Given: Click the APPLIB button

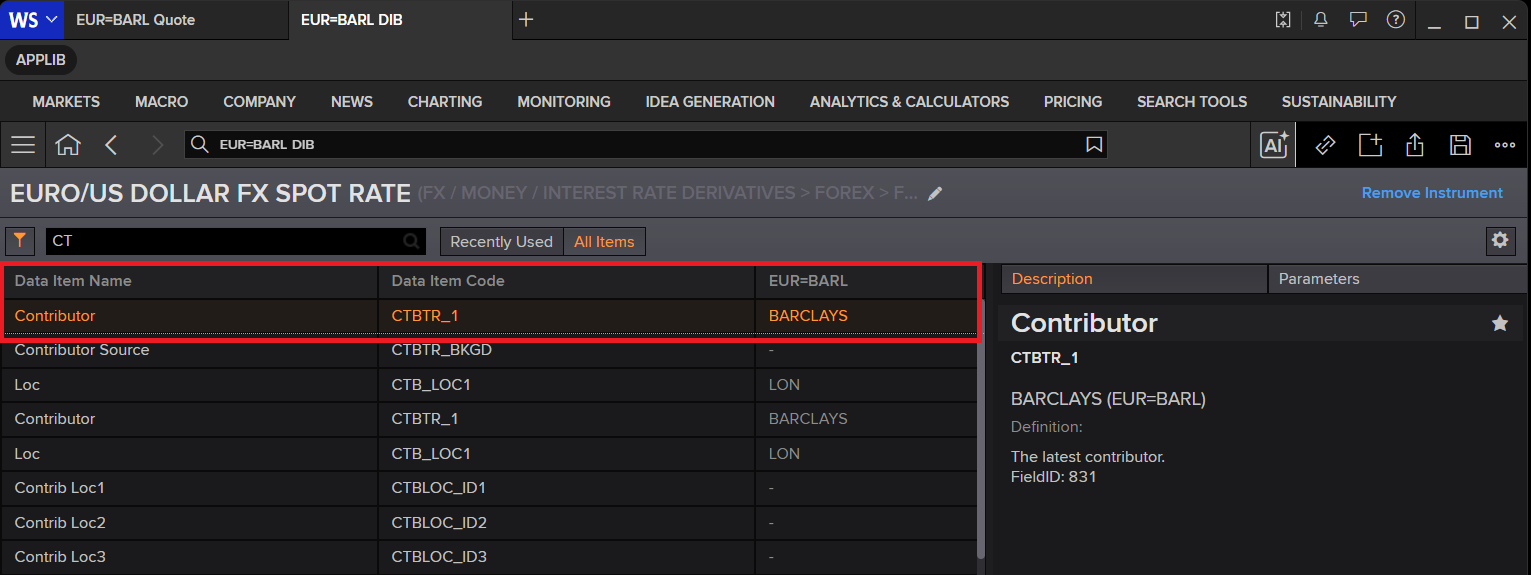Looking at the screenshot, I should (x=41, y=60).
